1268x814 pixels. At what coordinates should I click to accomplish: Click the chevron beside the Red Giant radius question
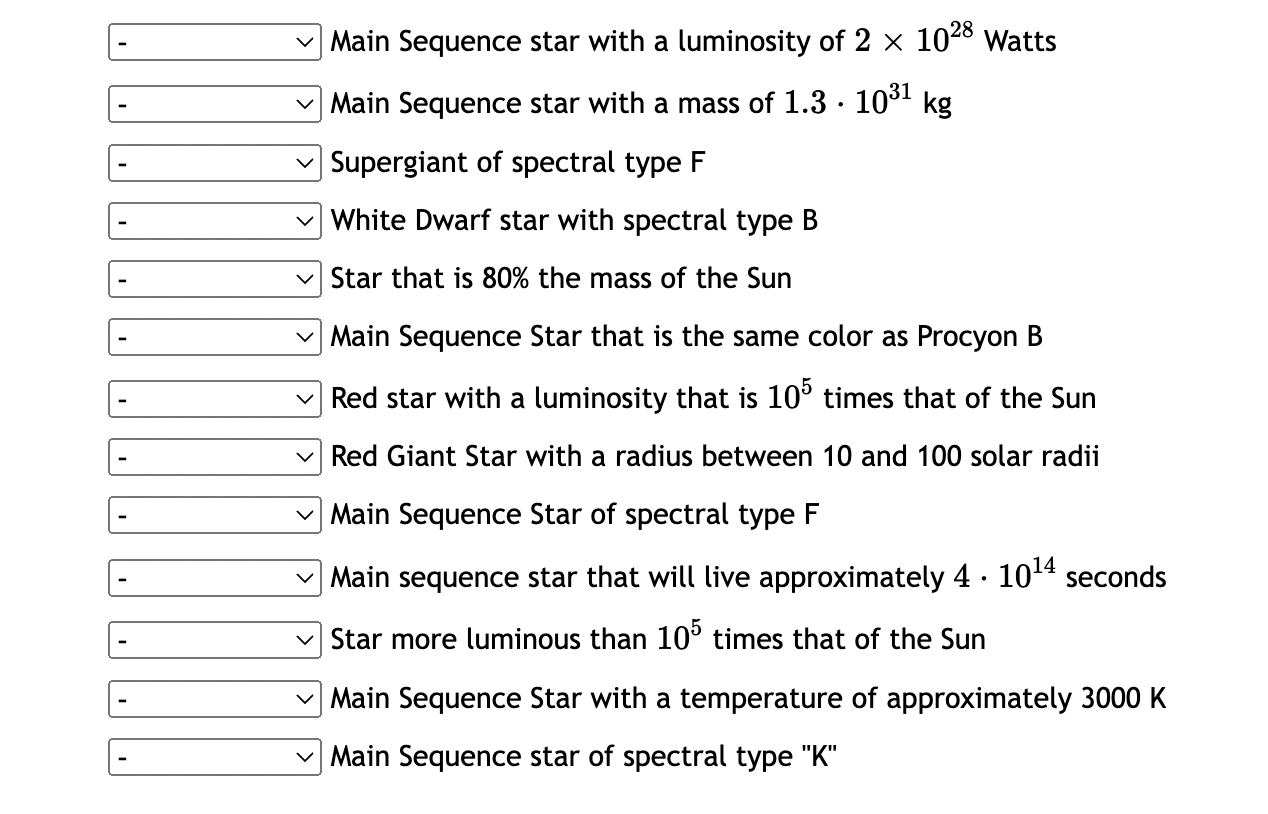pyautogui.click(x=305, y=456)
